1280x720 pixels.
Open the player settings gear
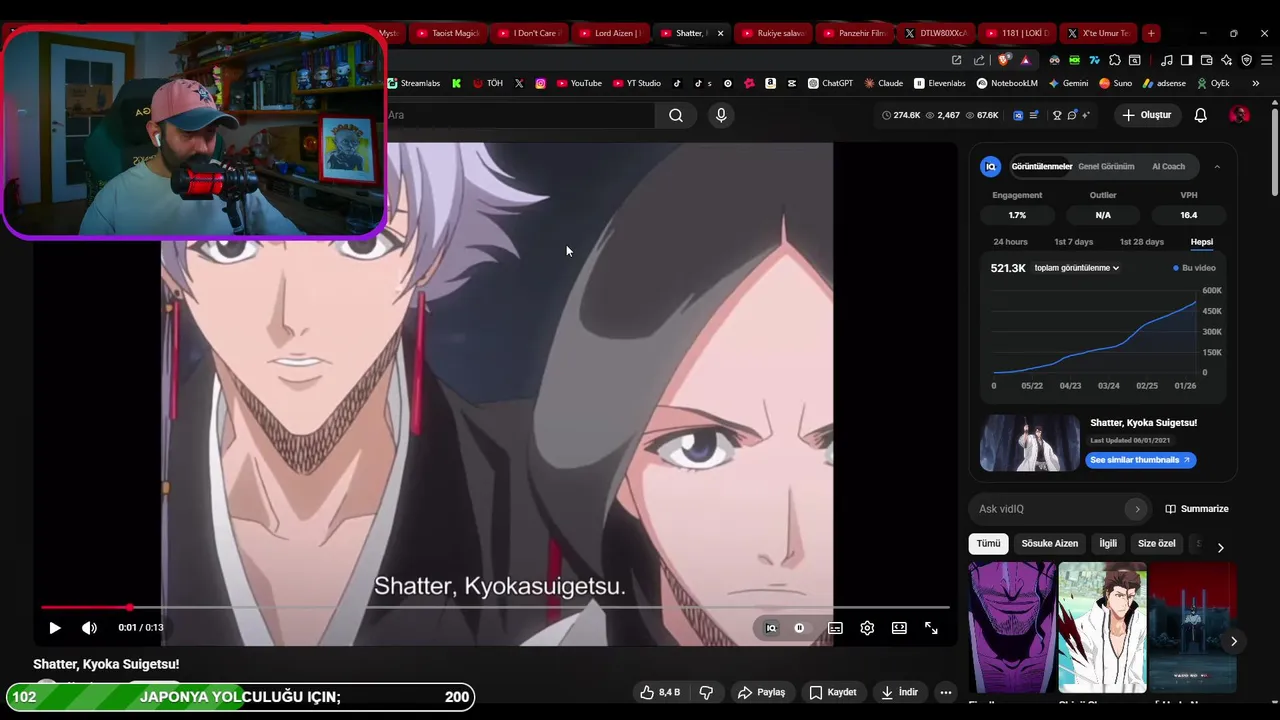coord(867,628)
